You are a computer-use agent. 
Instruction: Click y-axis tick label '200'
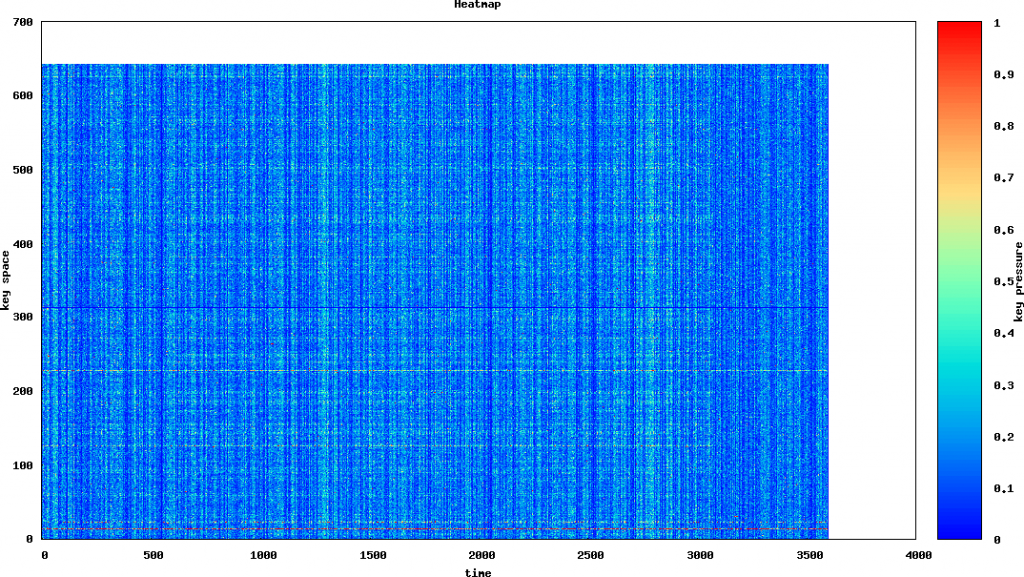click(23, 391)
